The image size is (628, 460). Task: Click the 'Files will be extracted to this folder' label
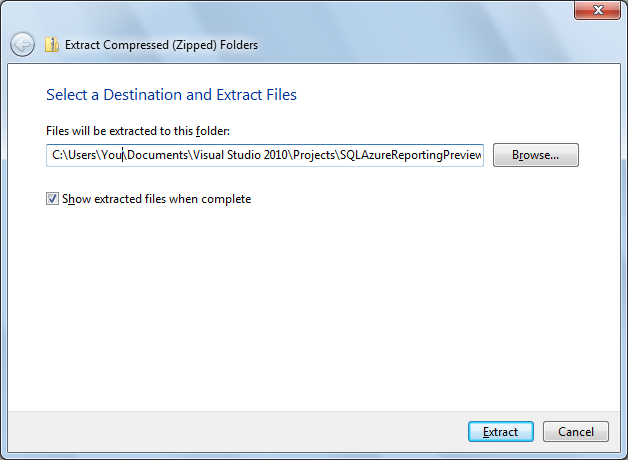[x=138, y=131]
